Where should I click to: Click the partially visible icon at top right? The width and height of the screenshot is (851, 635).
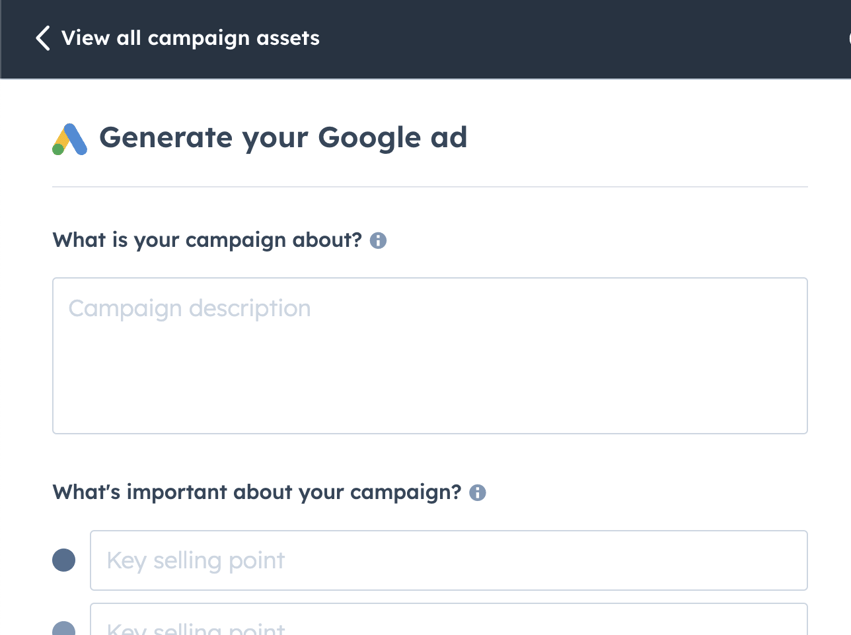tap(847, 38)
